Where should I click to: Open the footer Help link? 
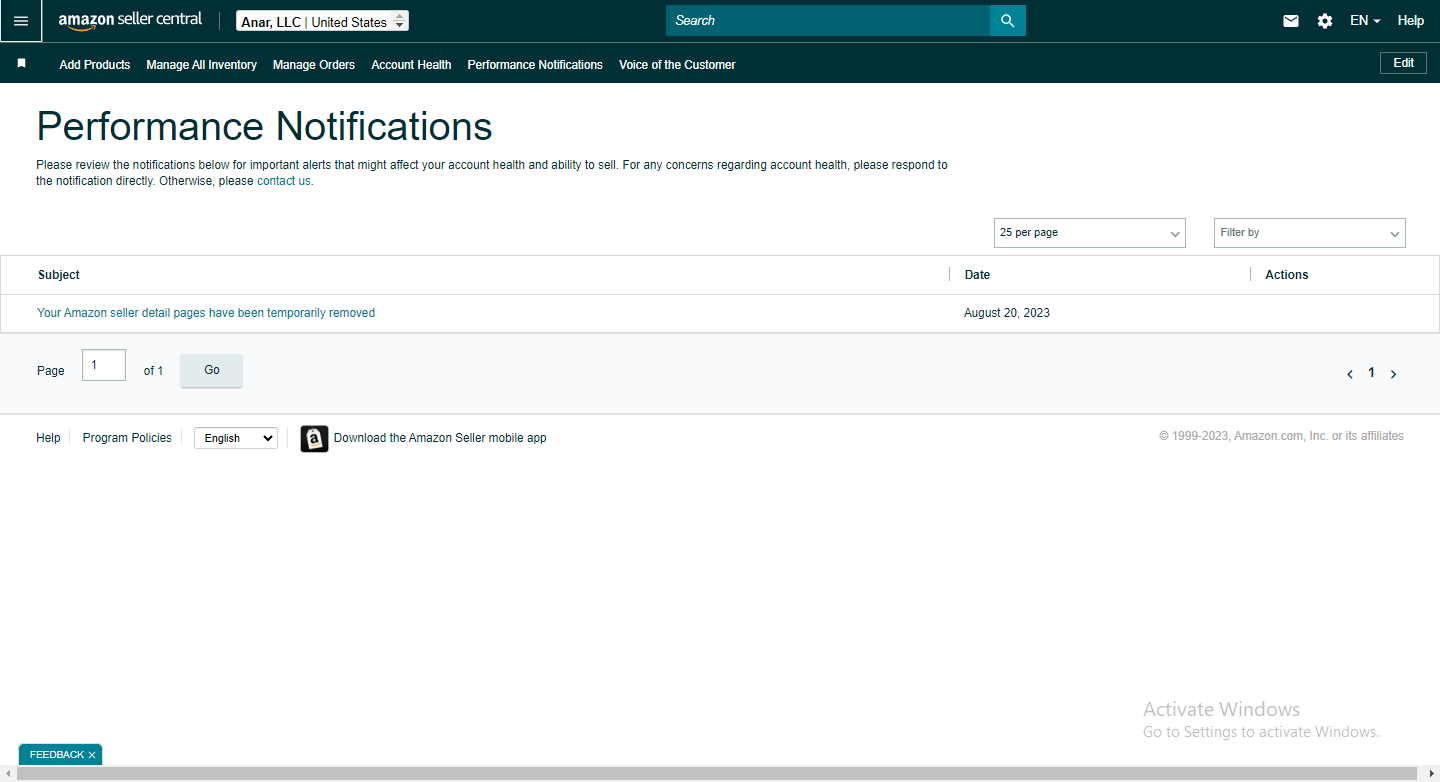48,438
